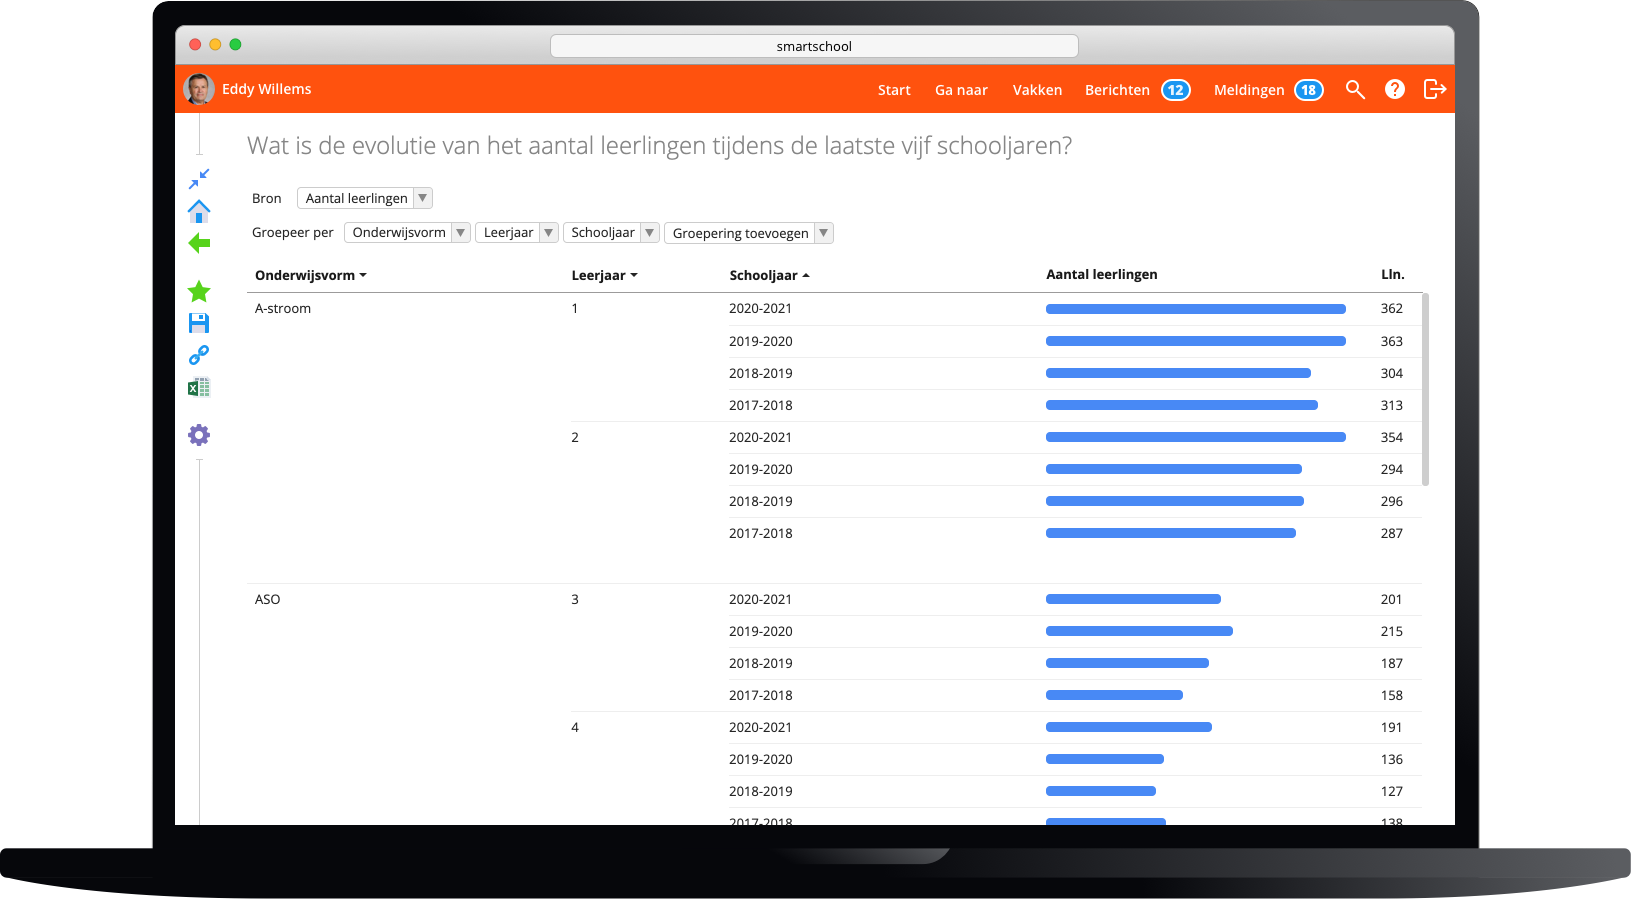Image resolution: width=1632 pixels, height=899 pixels.
Task: Open the 'Groepering toevoegen' dropdown
Action: click(748, 233)
